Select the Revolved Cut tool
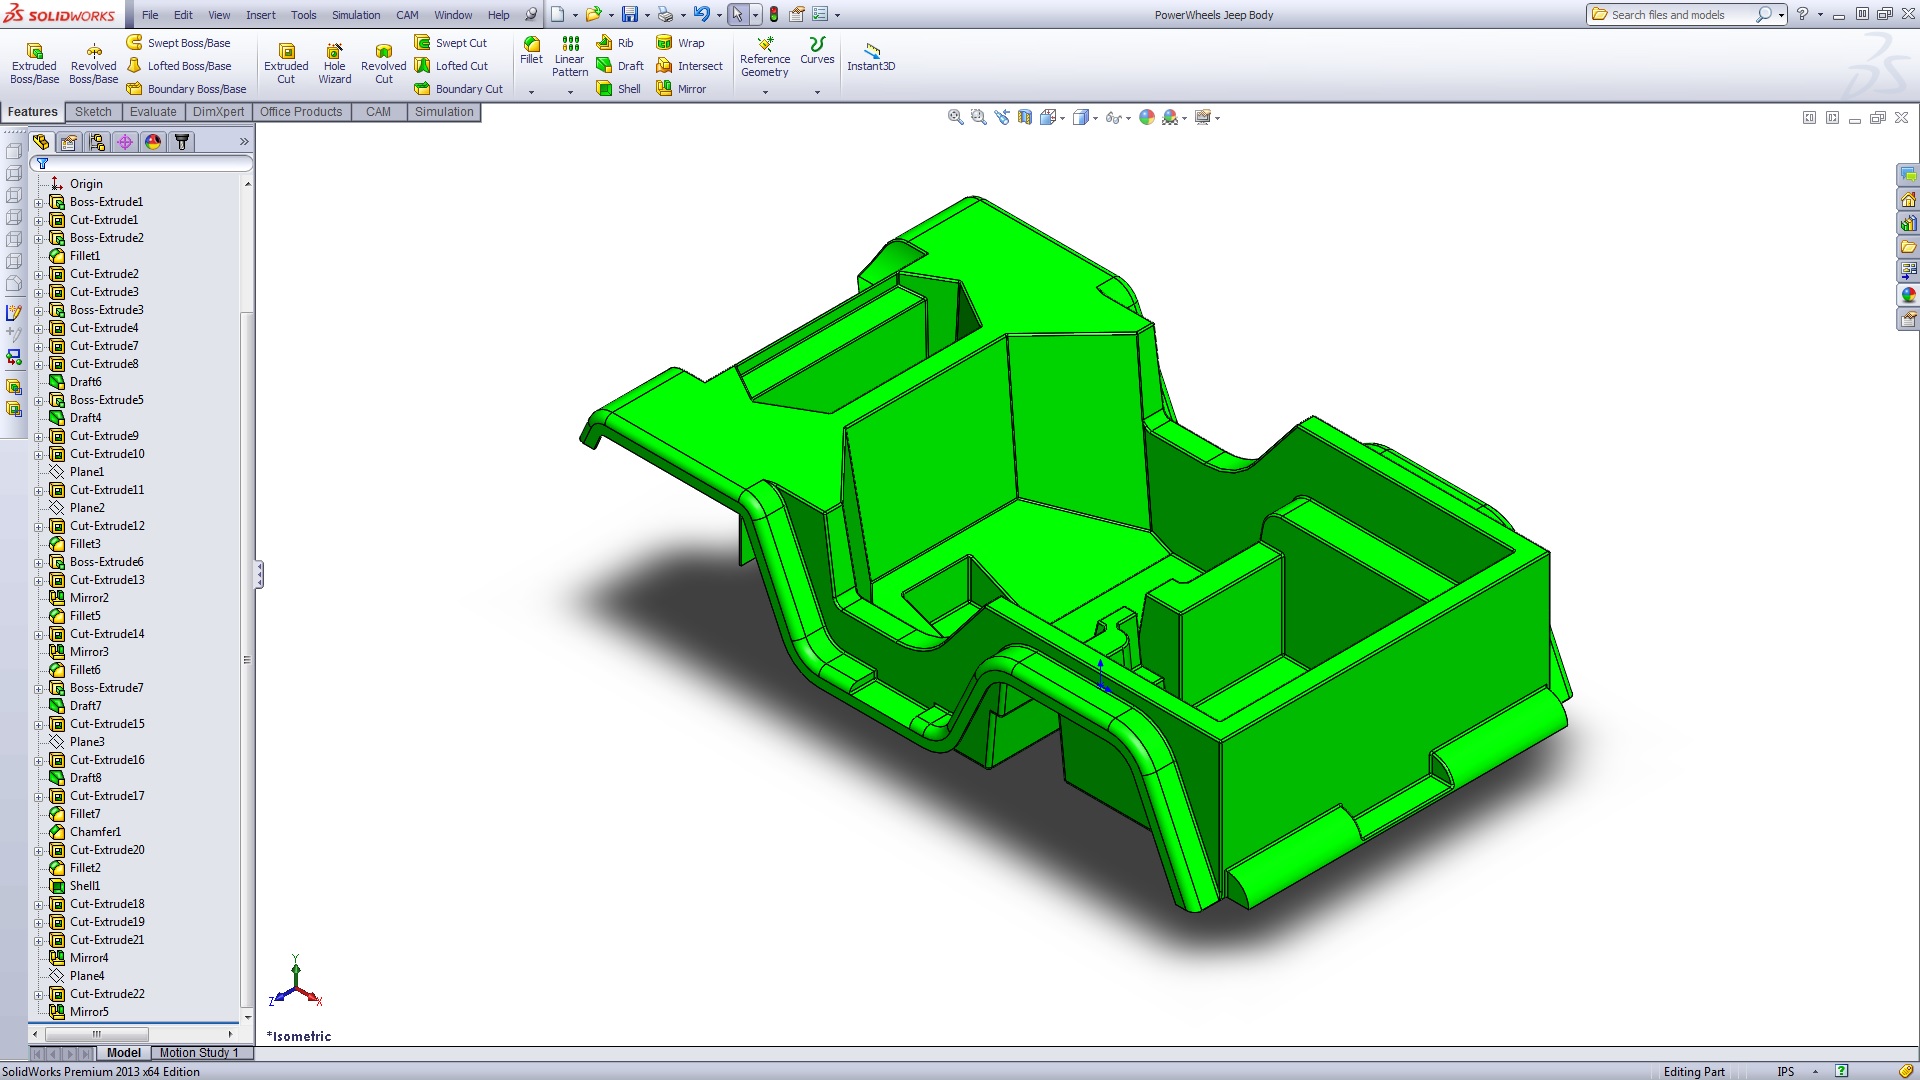Image resolution: width=1920 pixels, height=1080 pixels. (x=383, y=63)
